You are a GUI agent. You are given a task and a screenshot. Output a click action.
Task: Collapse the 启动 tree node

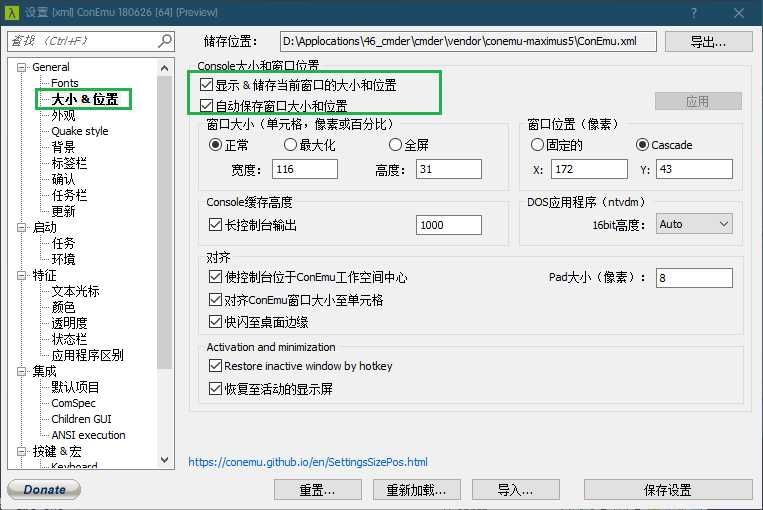tap(21, 227)
